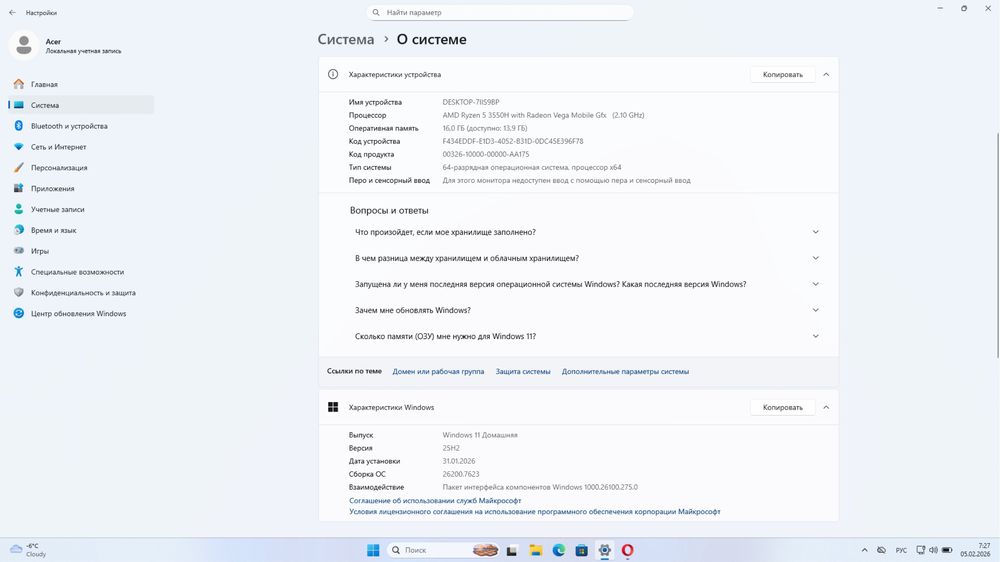Click the settings page vertical scrollbar

(x=997, y=246)
